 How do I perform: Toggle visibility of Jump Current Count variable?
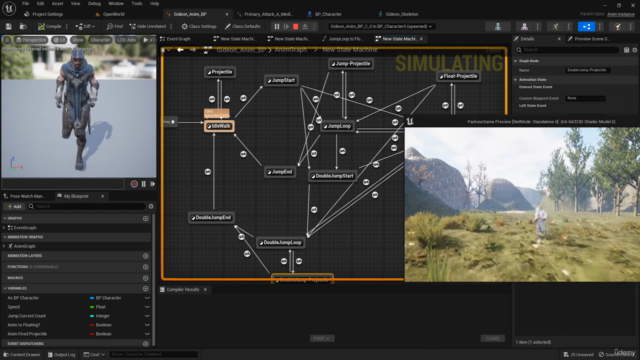click(147, 316)
